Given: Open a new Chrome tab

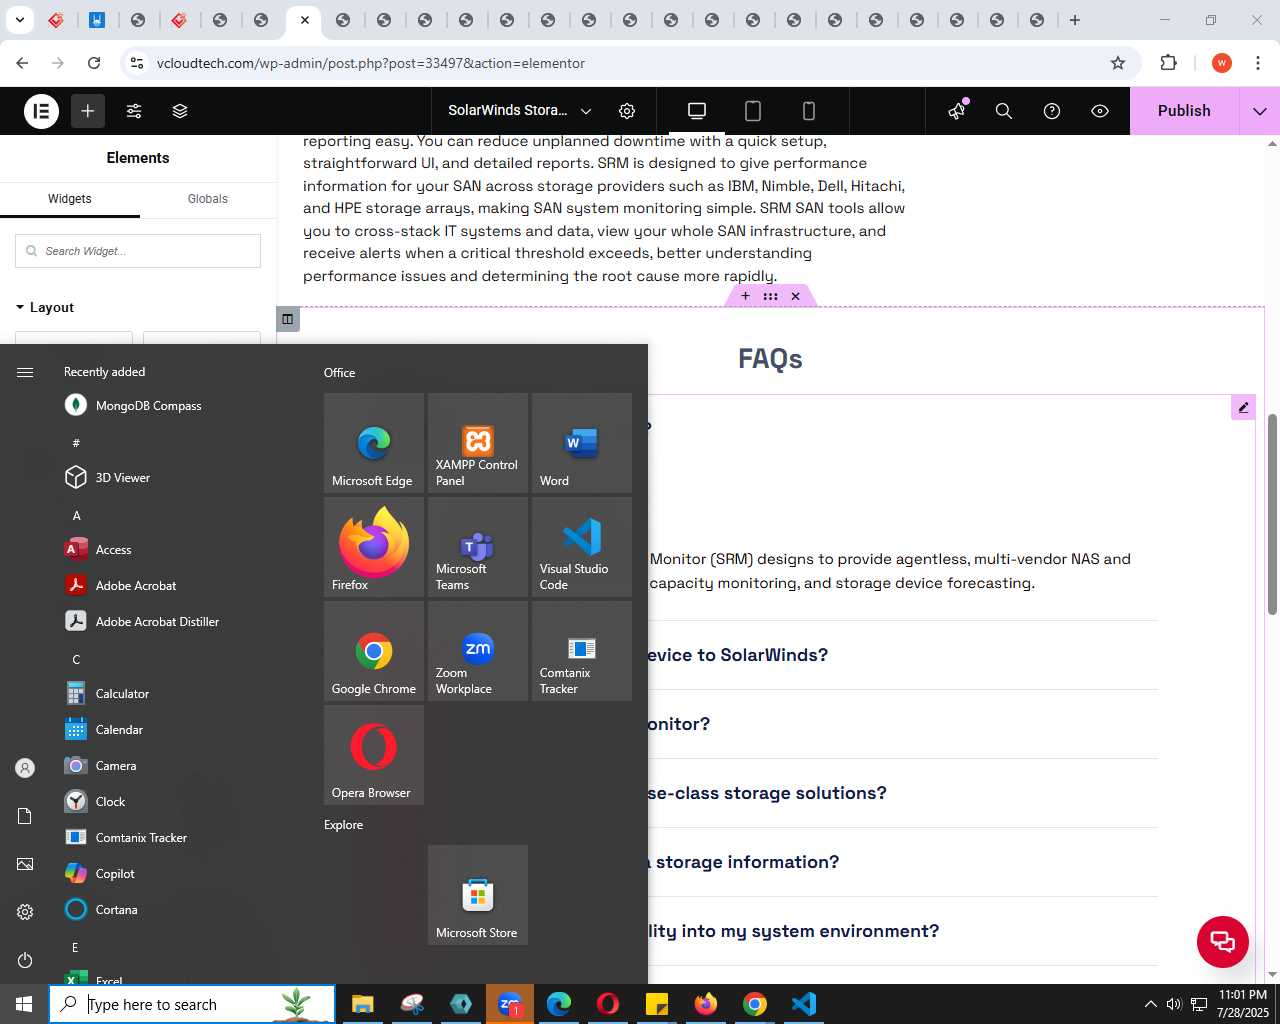Looking at the screenshot, I should coord(1075,20).
